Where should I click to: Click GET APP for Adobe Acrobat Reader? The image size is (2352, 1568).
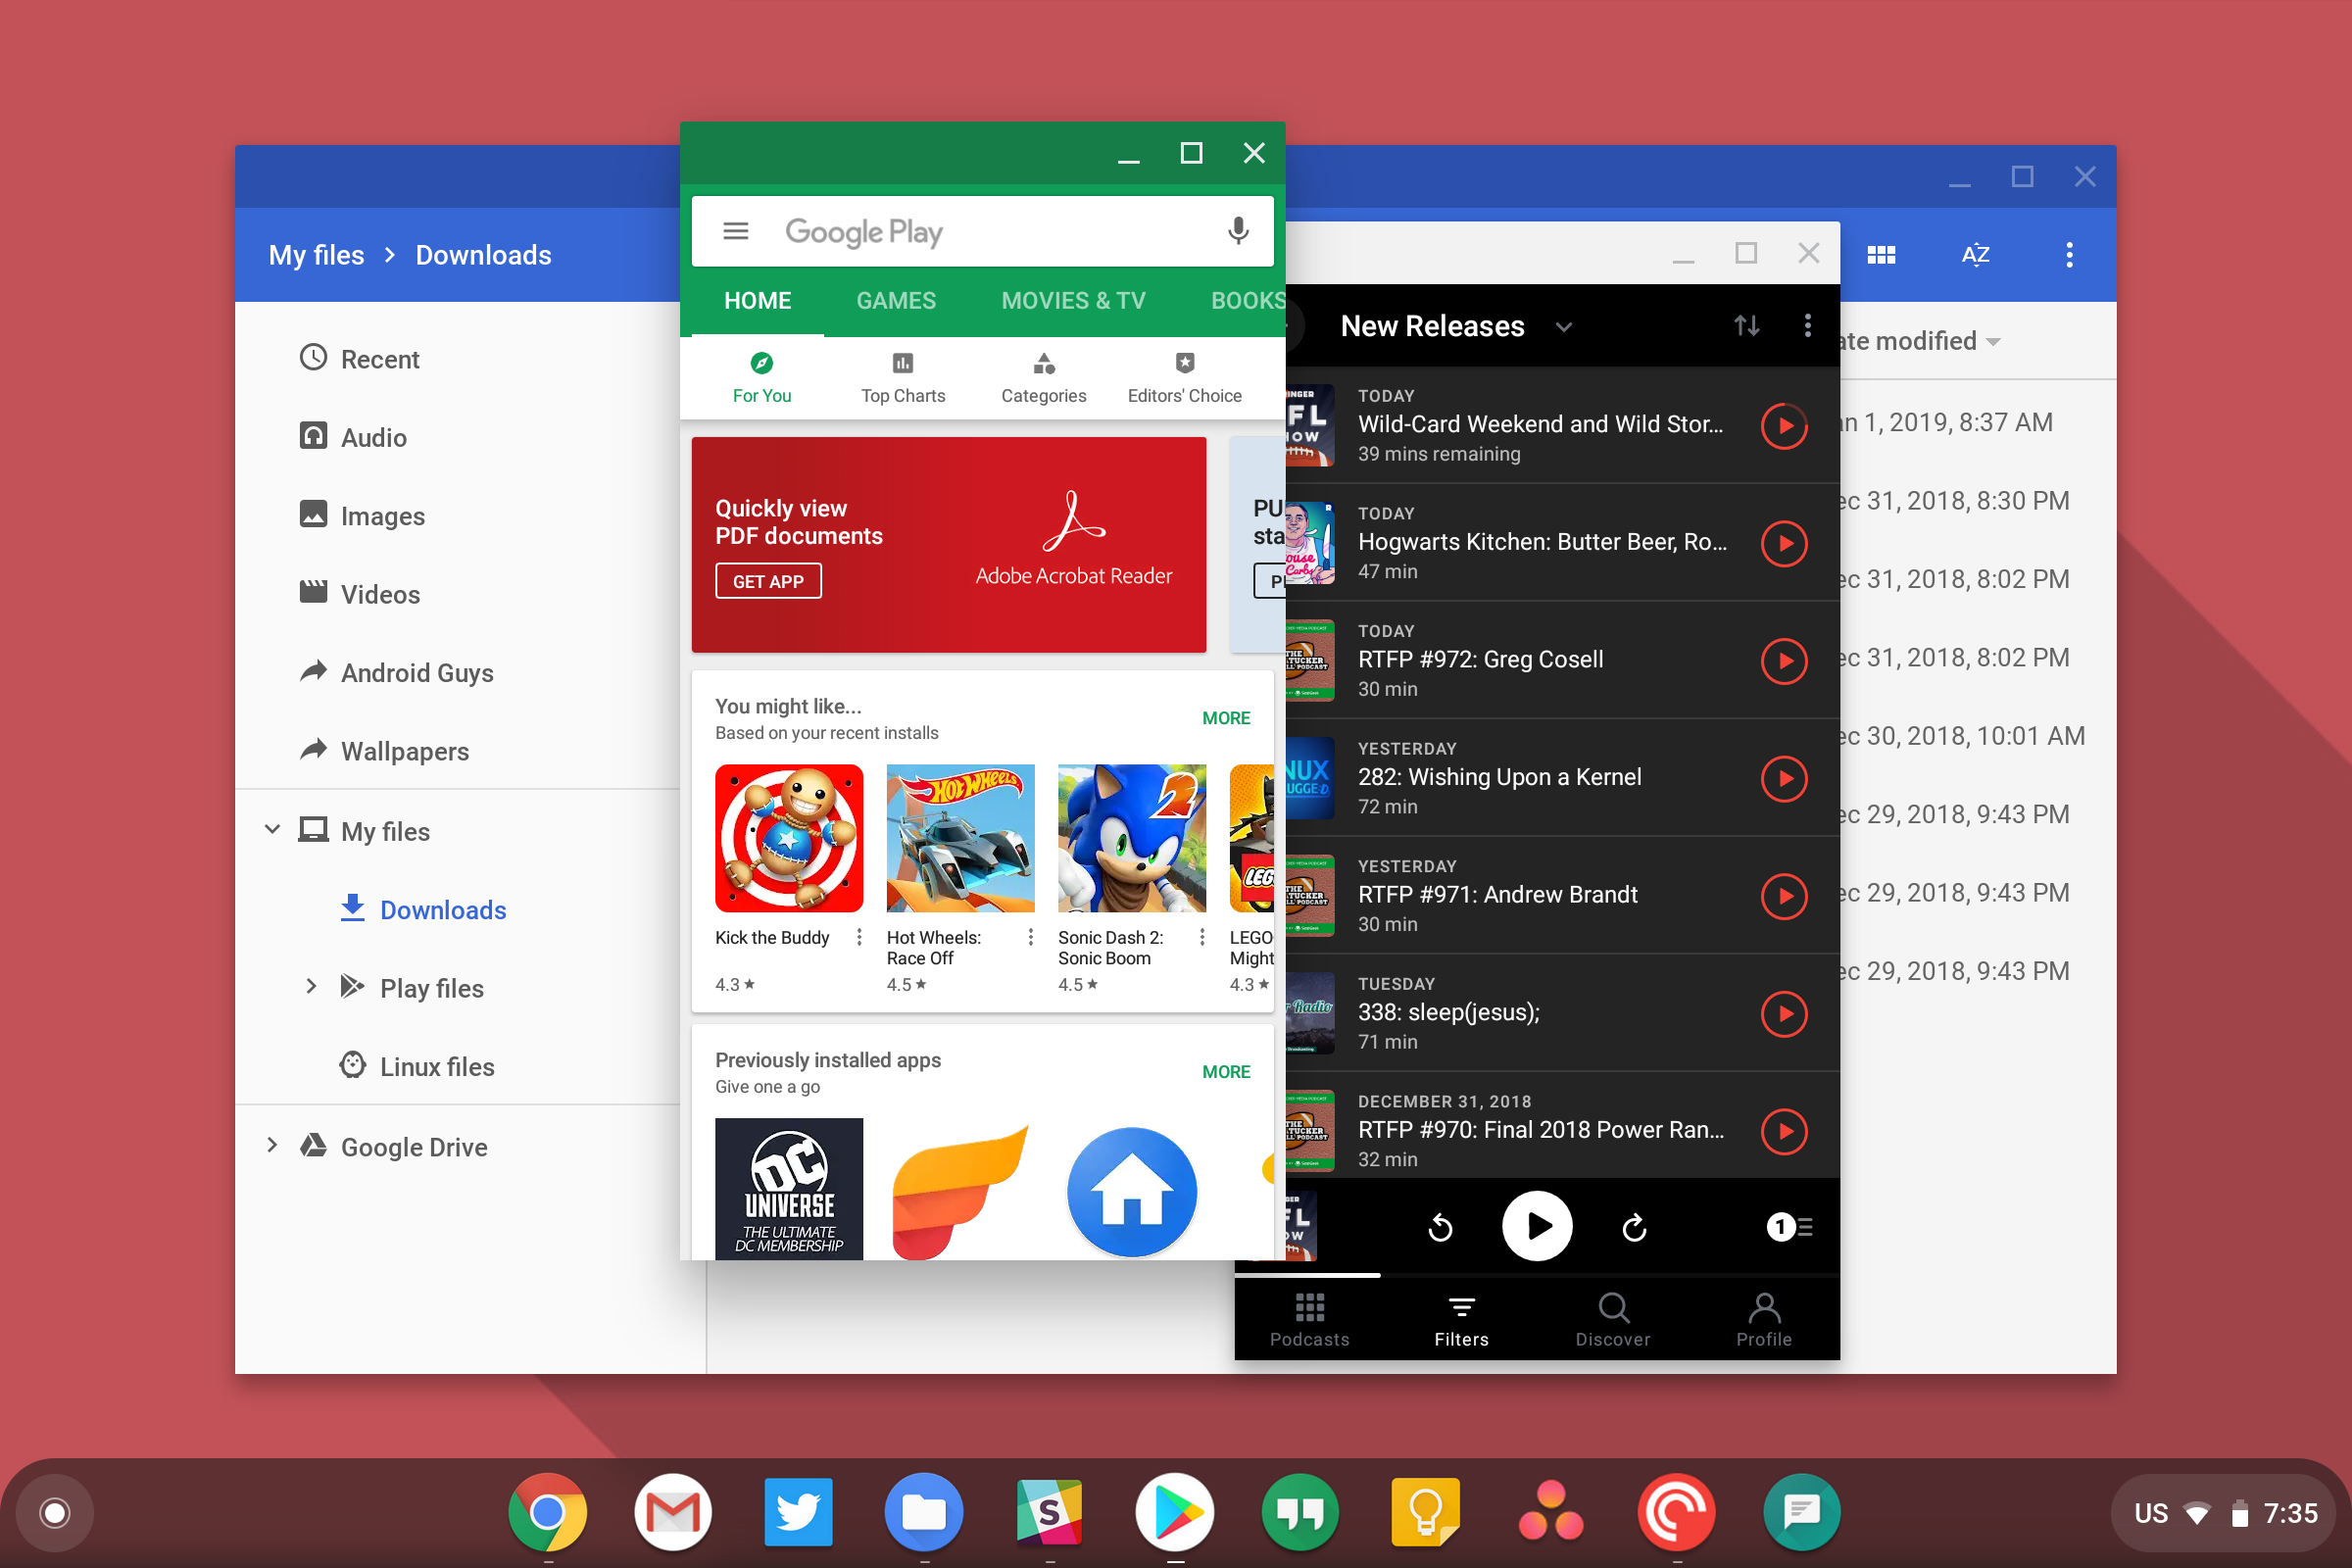(768, 581)
